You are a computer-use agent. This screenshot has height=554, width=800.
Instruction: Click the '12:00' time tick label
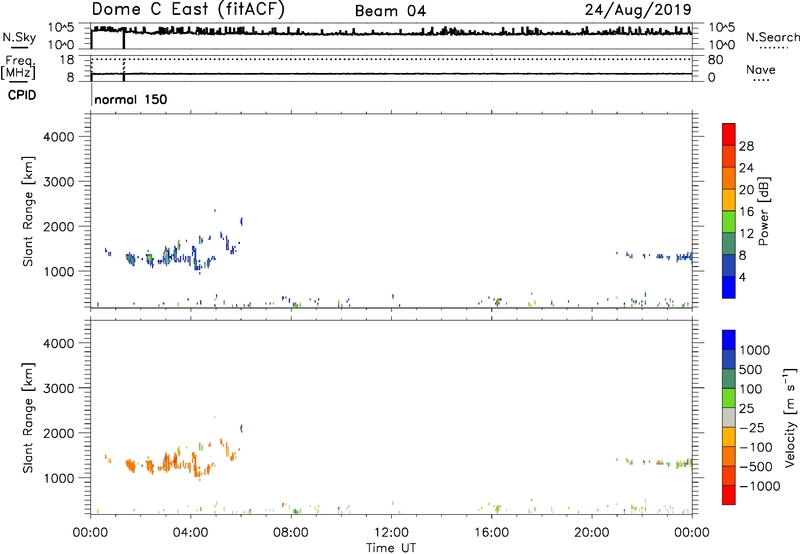tap(391, 533)
